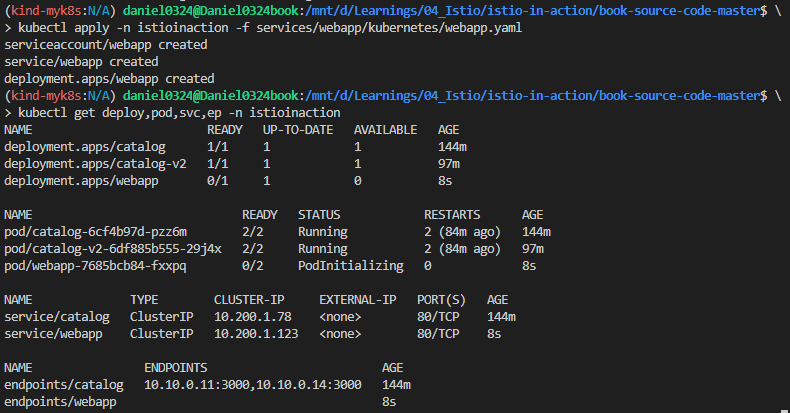This screenshot has width=790, height=413.
Task: Click endpoints value 10.10.0.11:3000,10.10.0.14:3000
Action: click(x=252, y=385)
